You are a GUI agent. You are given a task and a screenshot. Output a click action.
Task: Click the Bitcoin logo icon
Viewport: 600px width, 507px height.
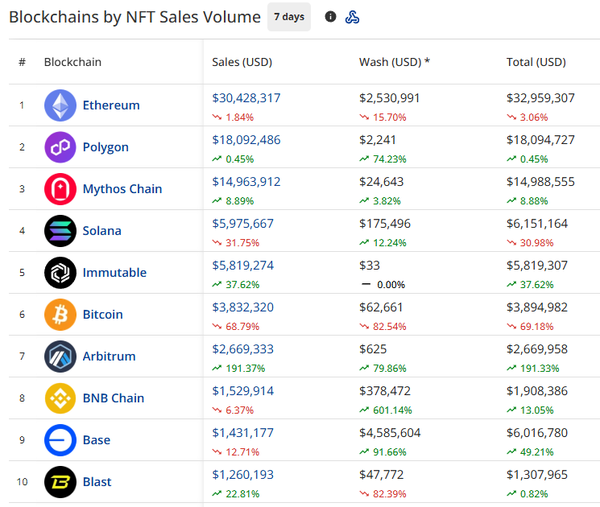(x=60, y=315)
